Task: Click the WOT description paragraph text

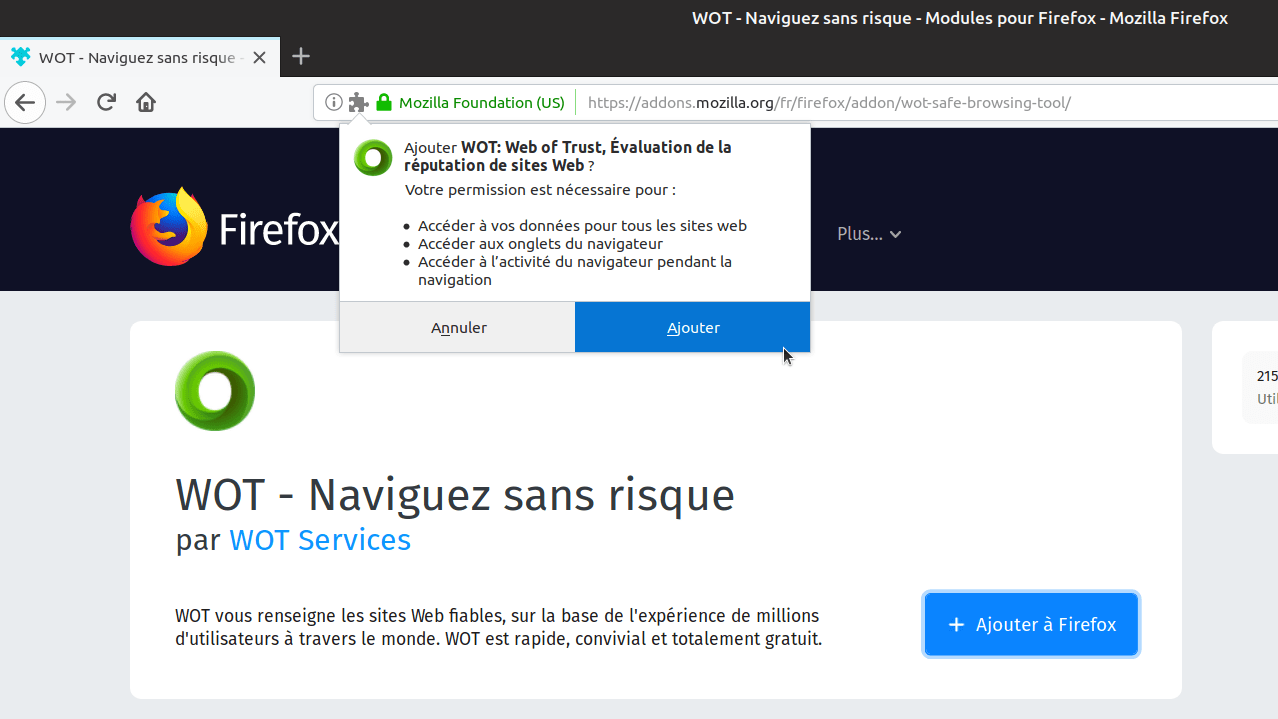Action: coord(498,627)
